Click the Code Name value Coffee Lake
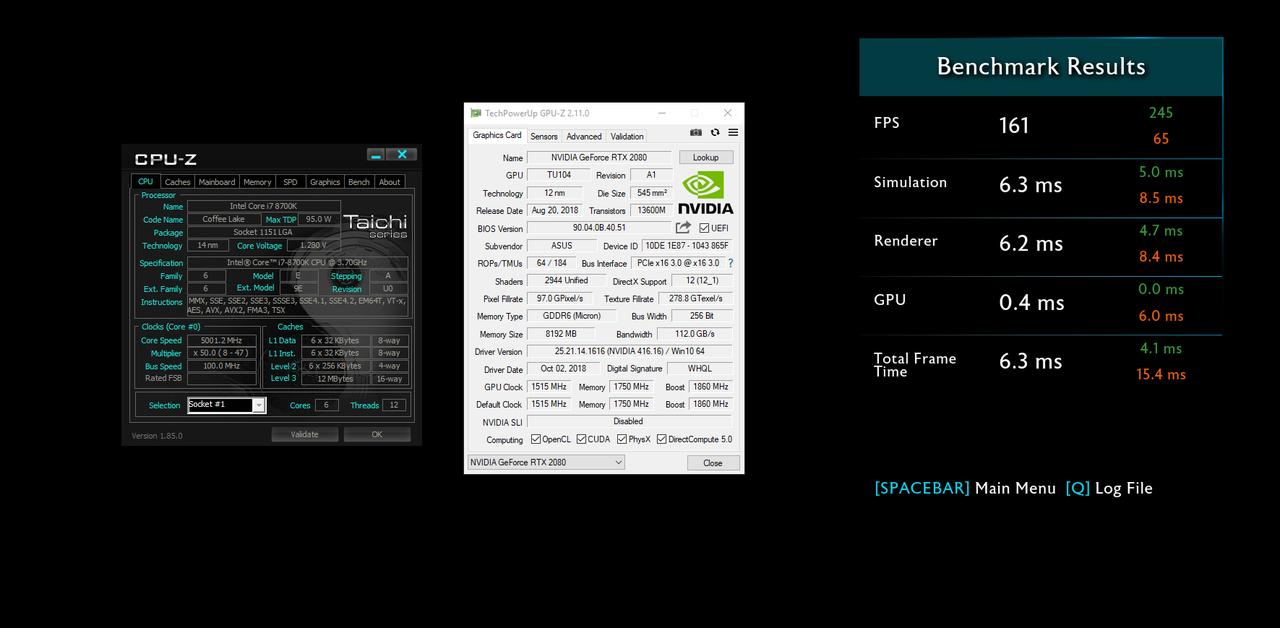 point(224,219)
